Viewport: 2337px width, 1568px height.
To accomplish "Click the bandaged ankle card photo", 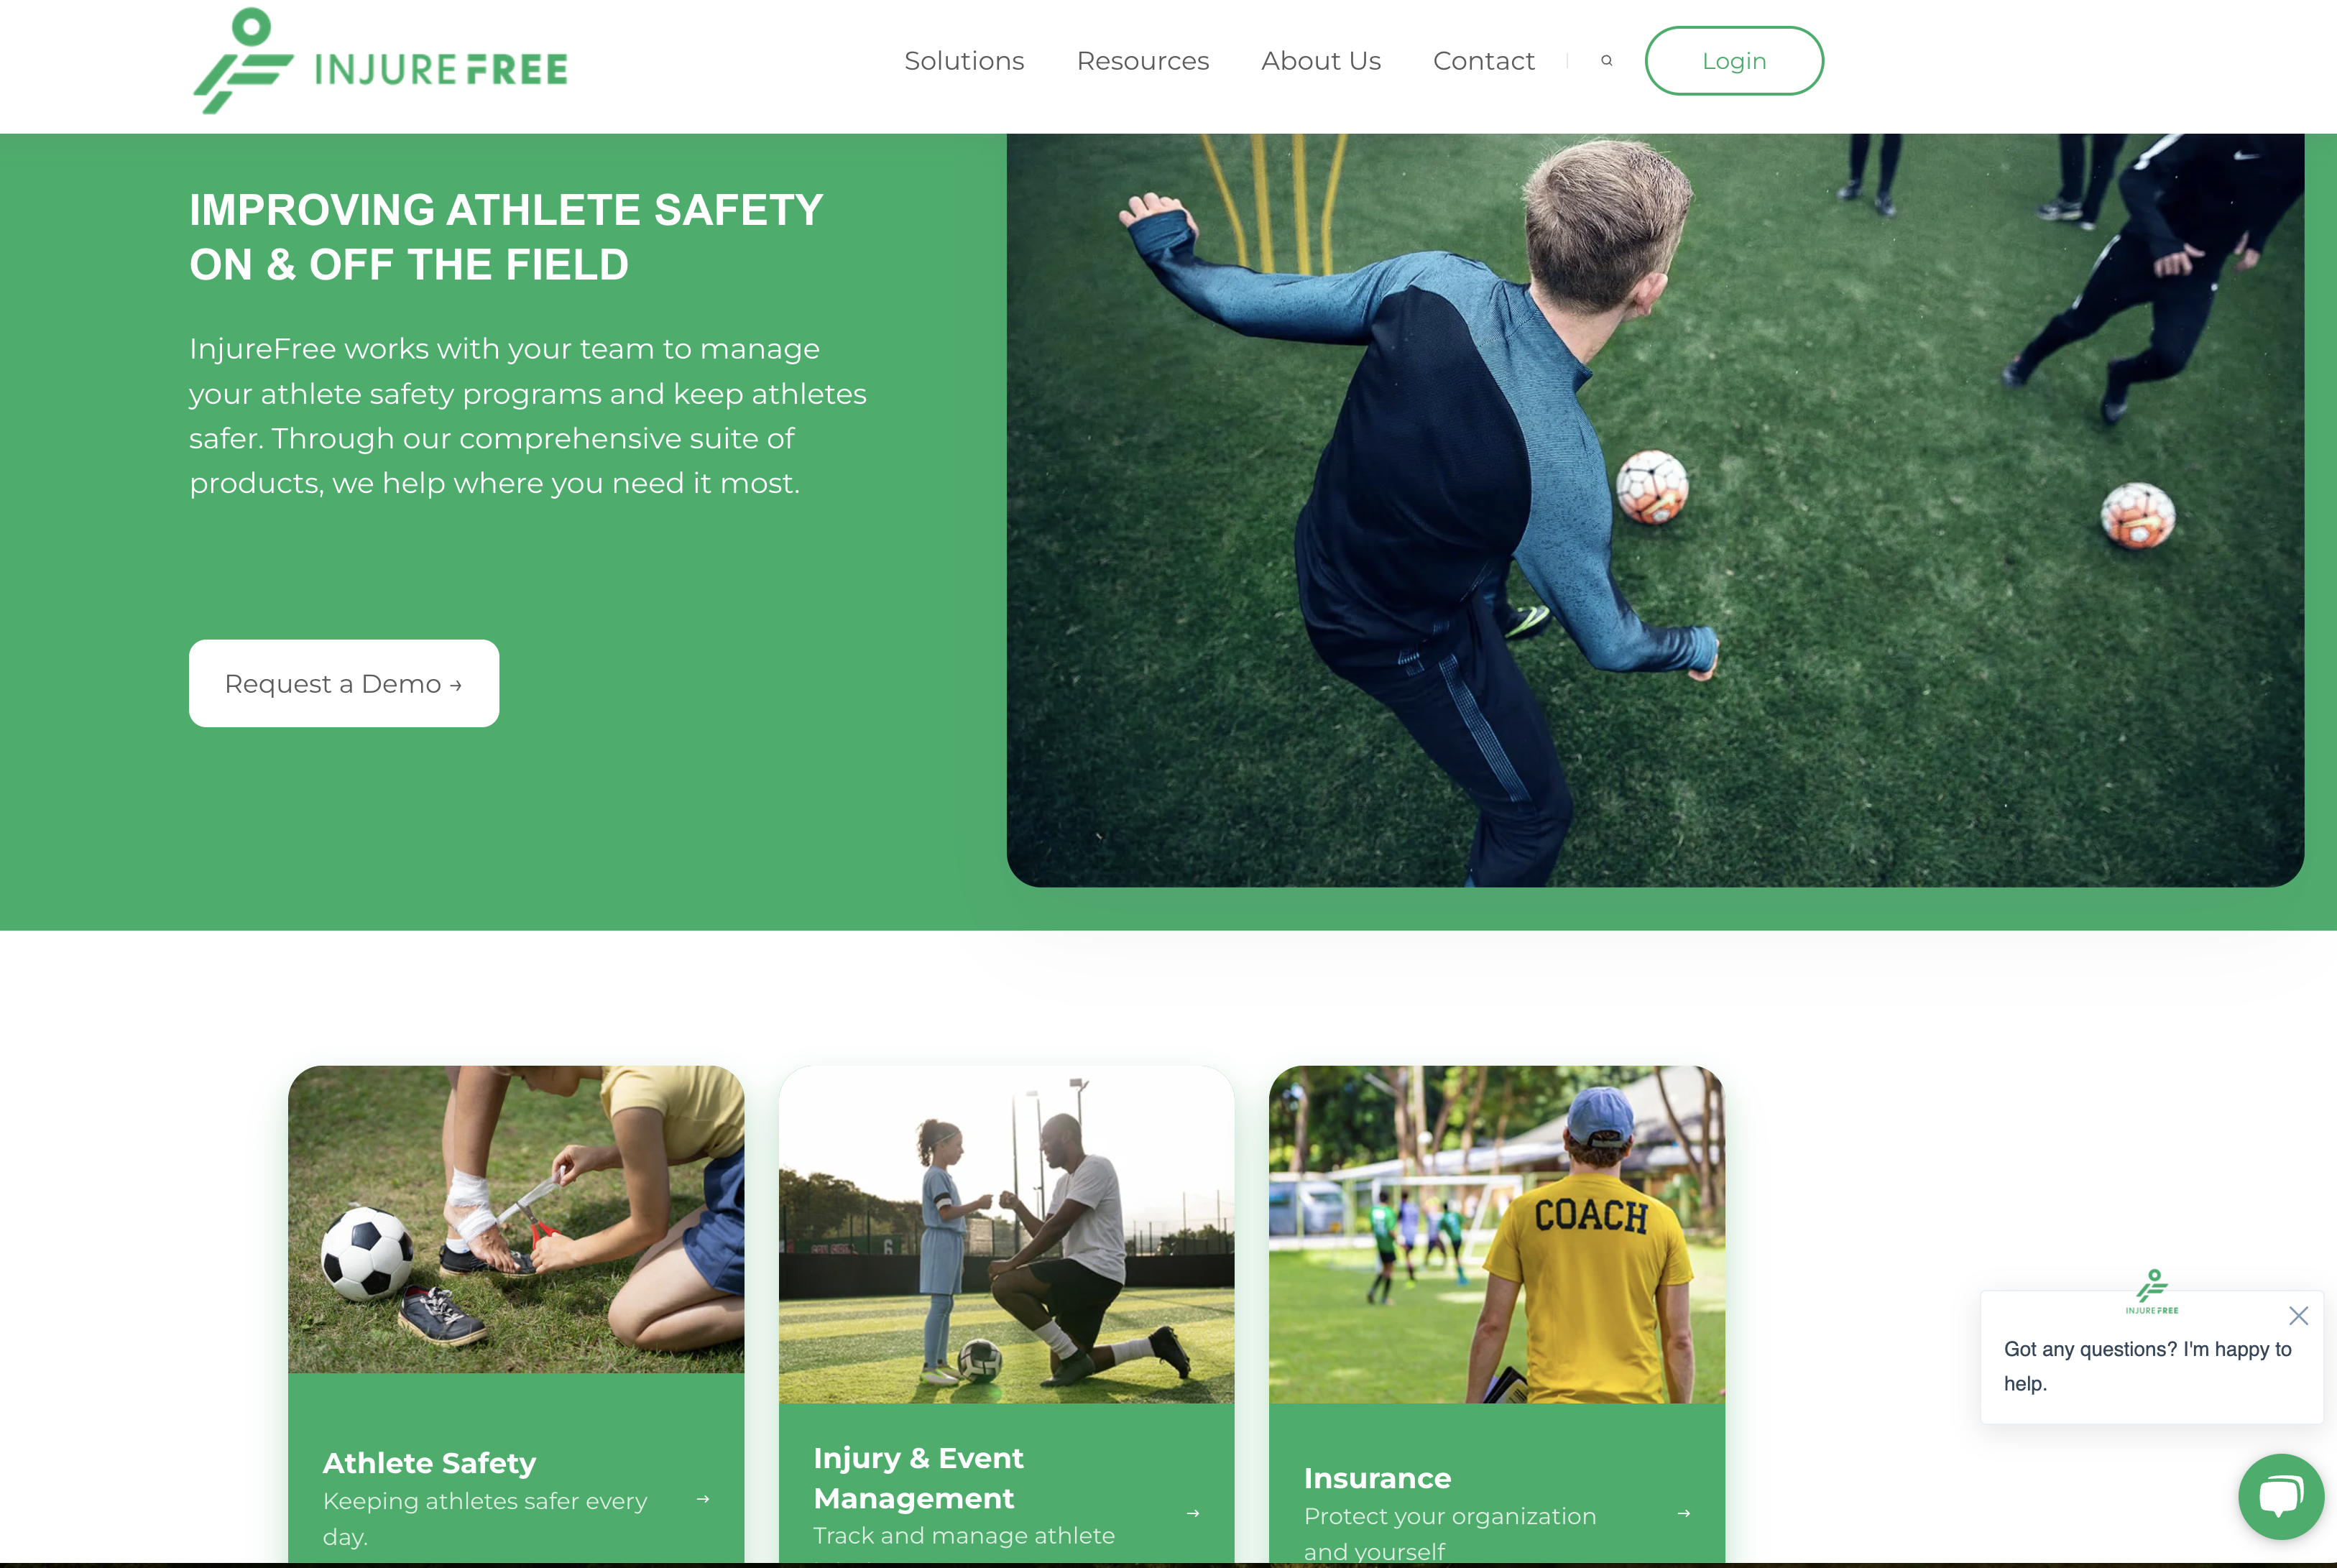I will click(516, 1219).
